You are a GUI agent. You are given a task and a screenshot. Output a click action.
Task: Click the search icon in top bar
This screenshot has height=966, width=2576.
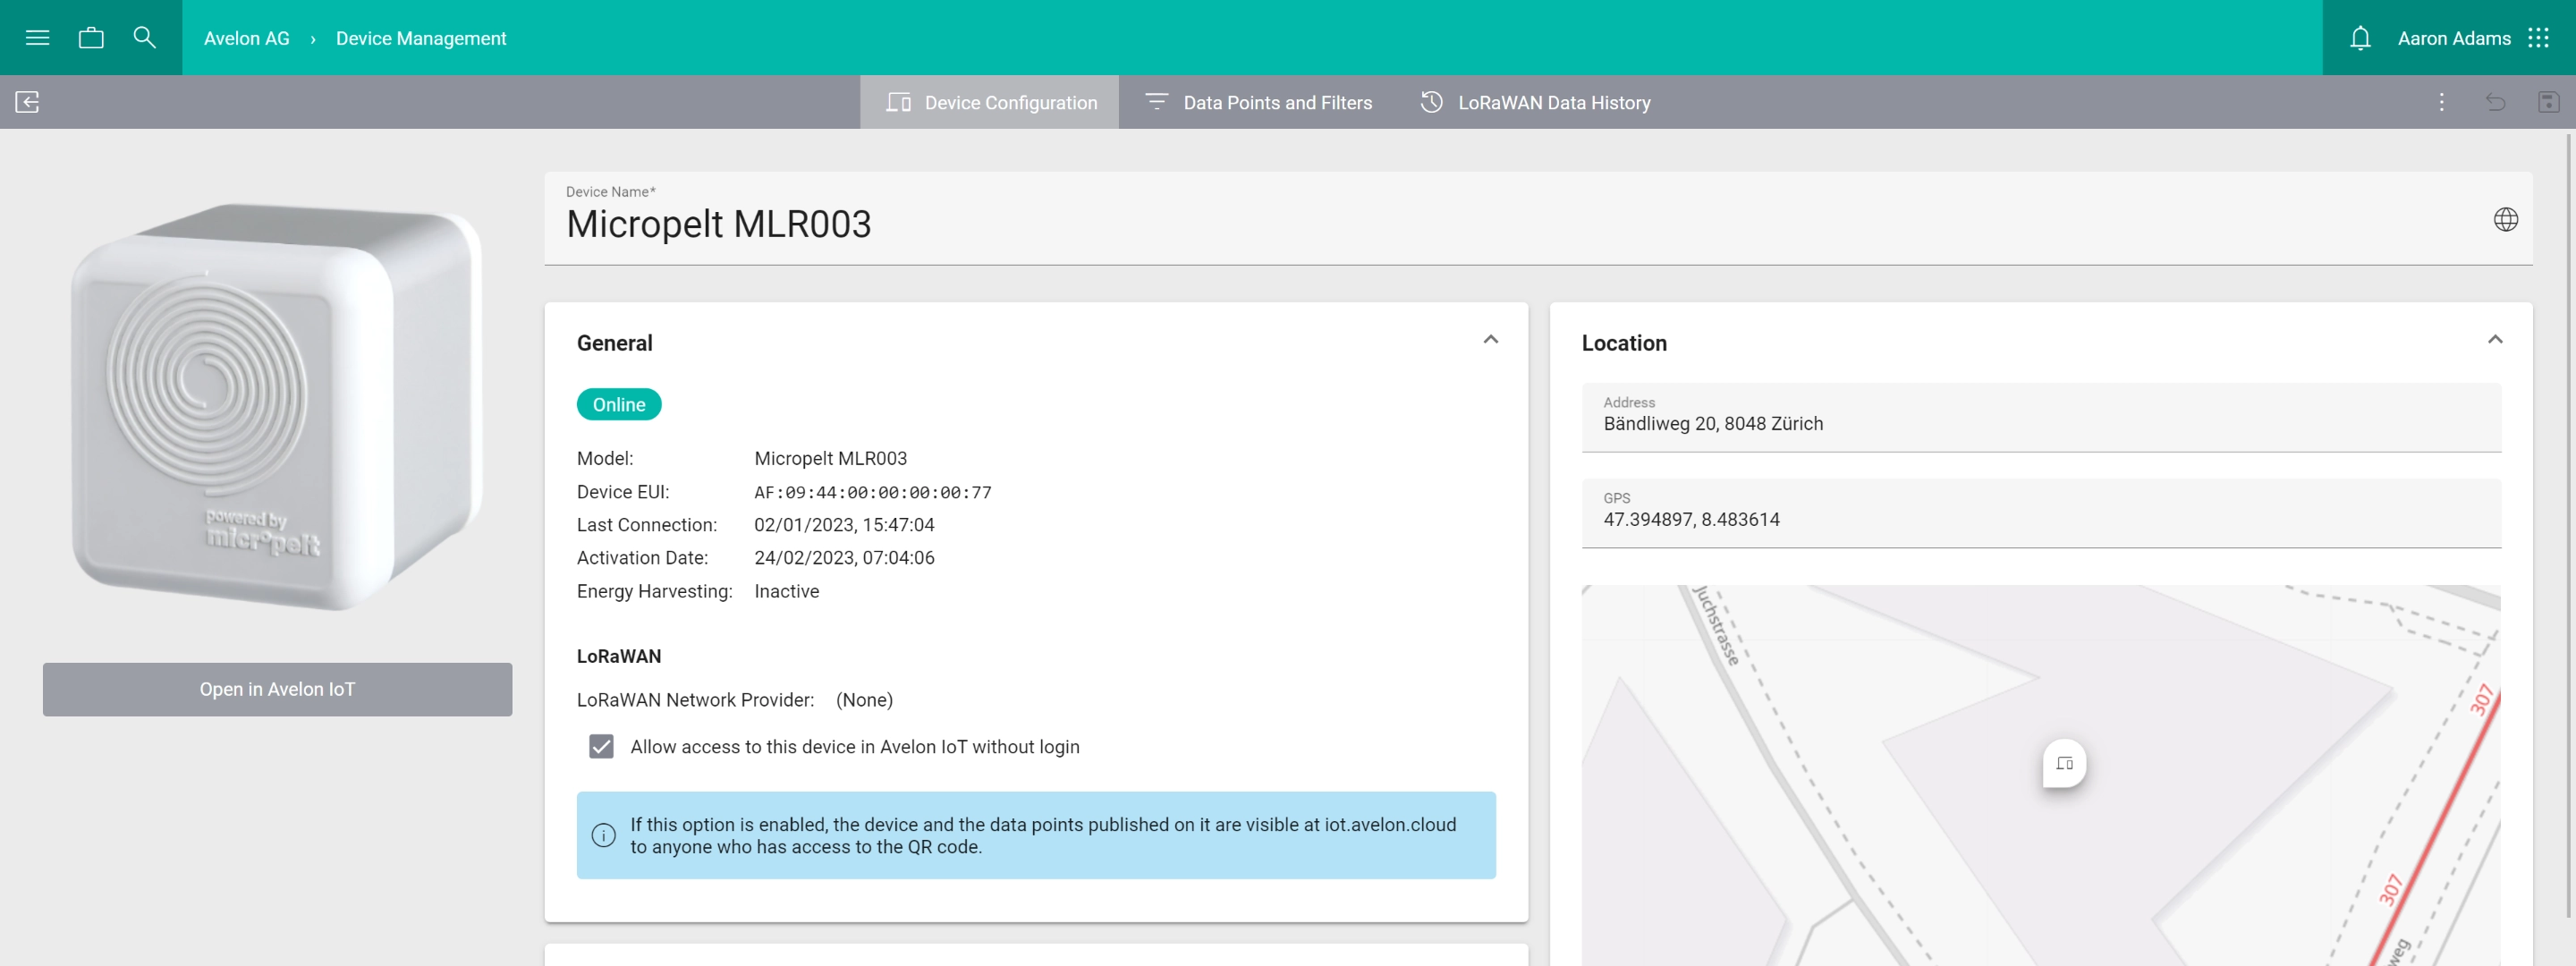point(145,36)
